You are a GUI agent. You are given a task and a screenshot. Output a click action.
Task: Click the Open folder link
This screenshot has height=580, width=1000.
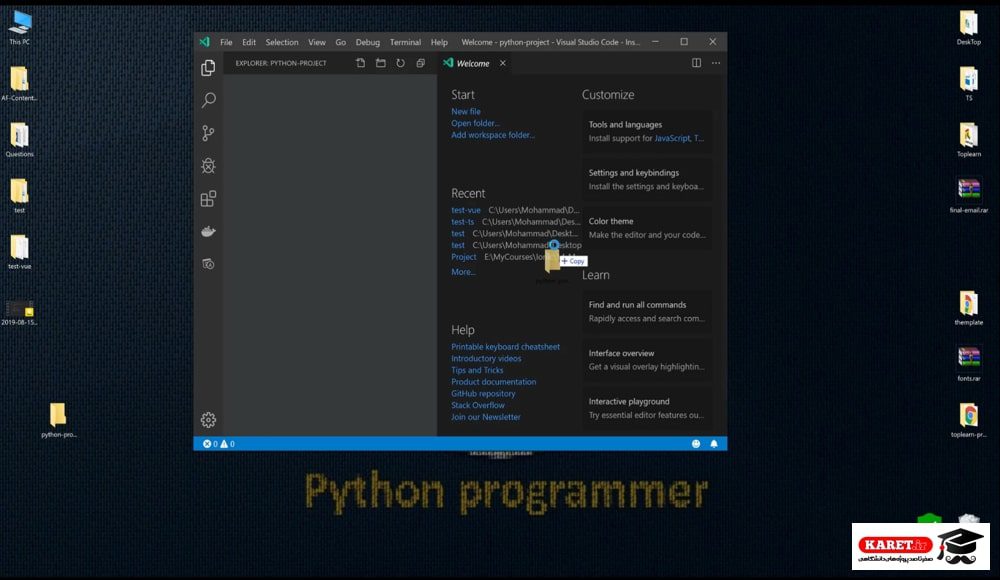475,123
